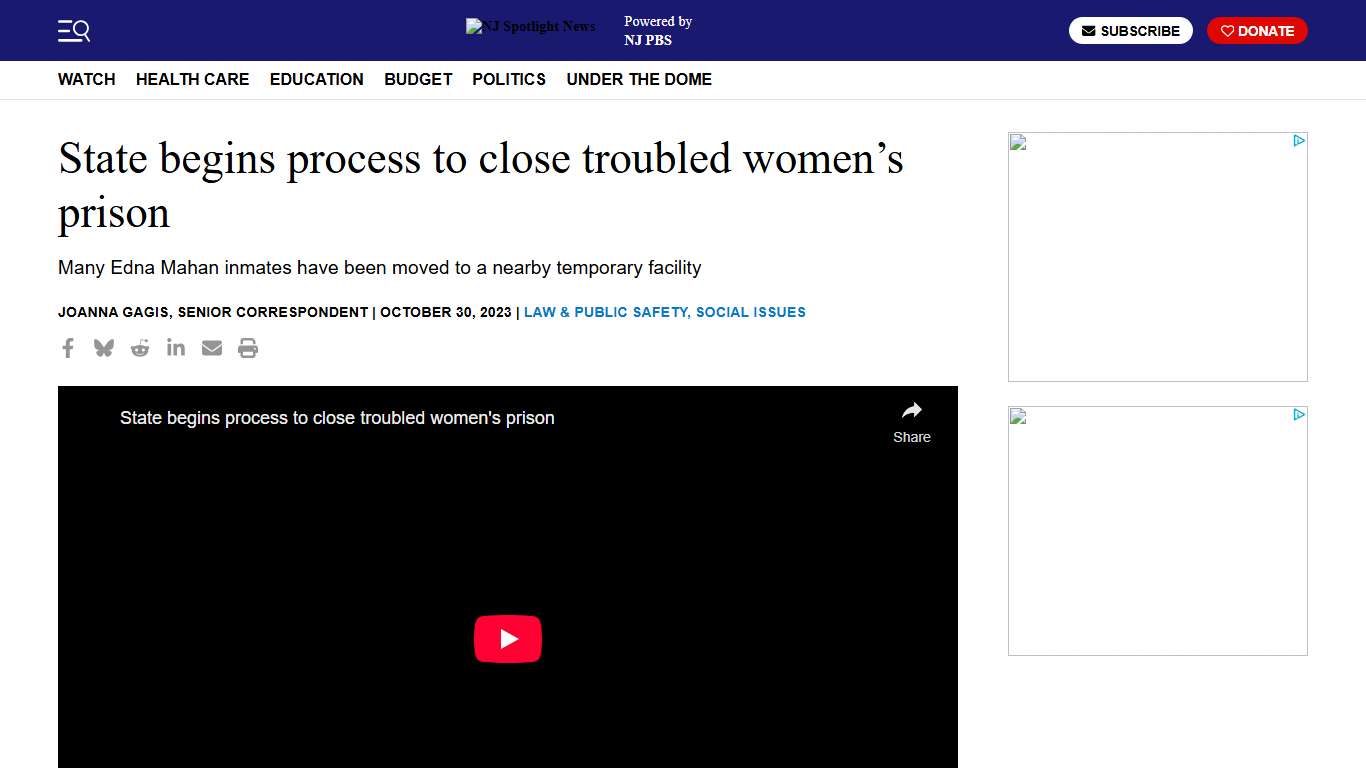
Task: Open the LAW & PUBLIC SAFETY category link
Action: tap(604, 312)
